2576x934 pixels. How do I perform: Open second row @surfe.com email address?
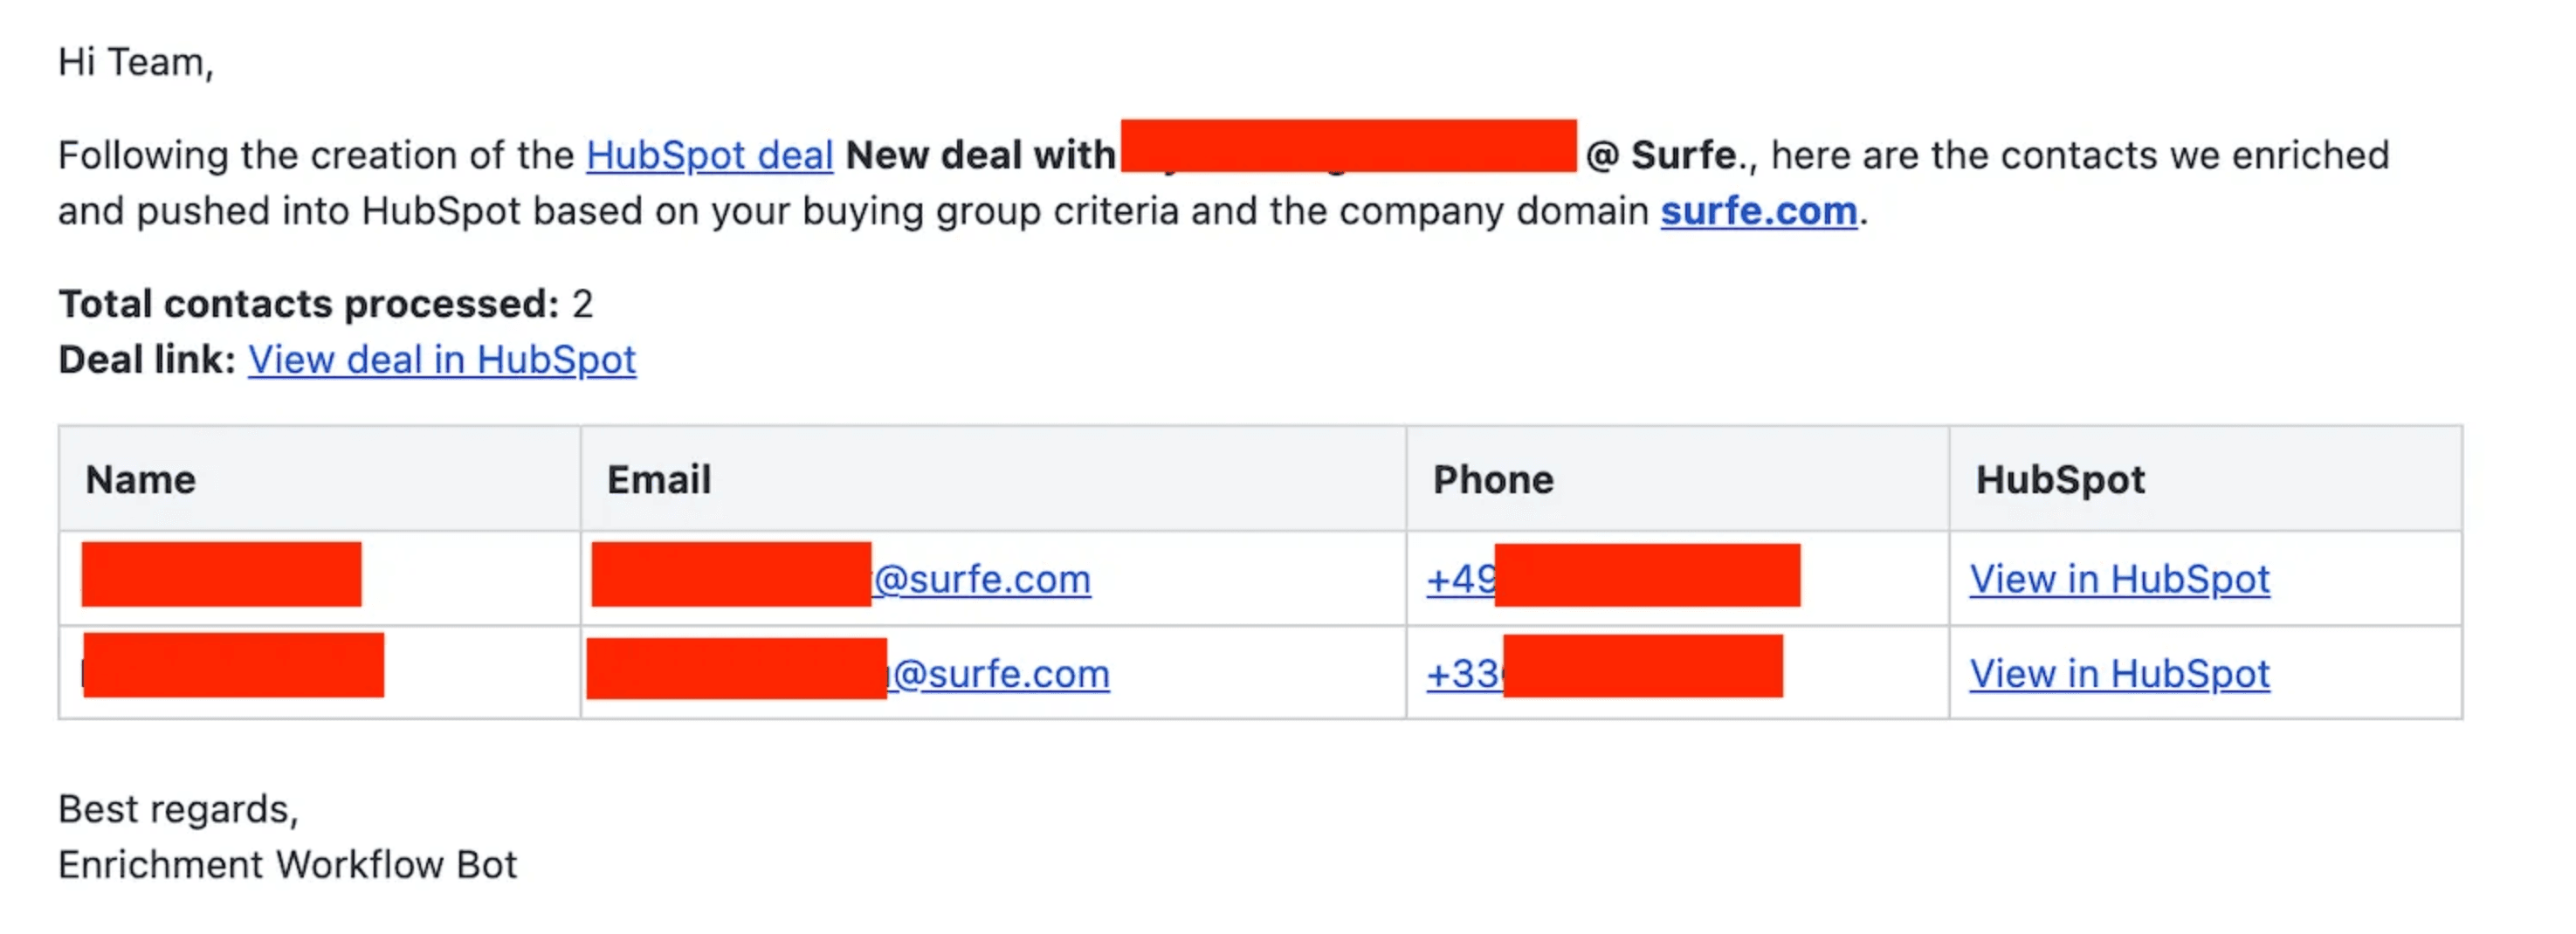click(x=848, y=672)
